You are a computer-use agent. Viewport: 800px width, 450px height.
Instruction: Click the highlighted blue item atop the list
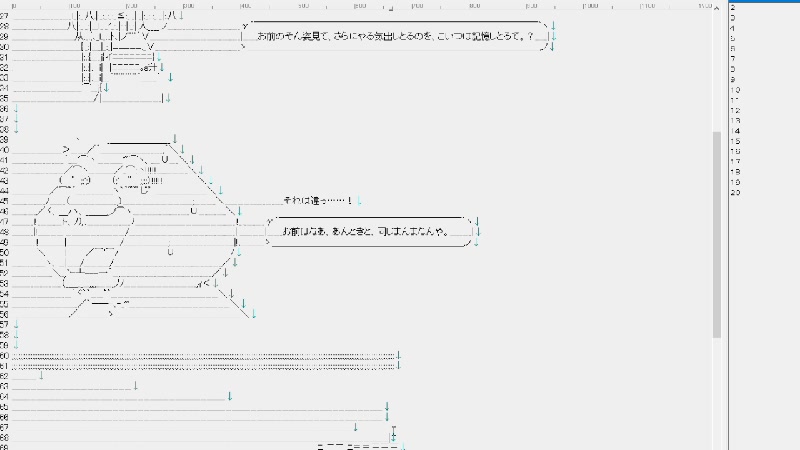click(x=760, y=1)
